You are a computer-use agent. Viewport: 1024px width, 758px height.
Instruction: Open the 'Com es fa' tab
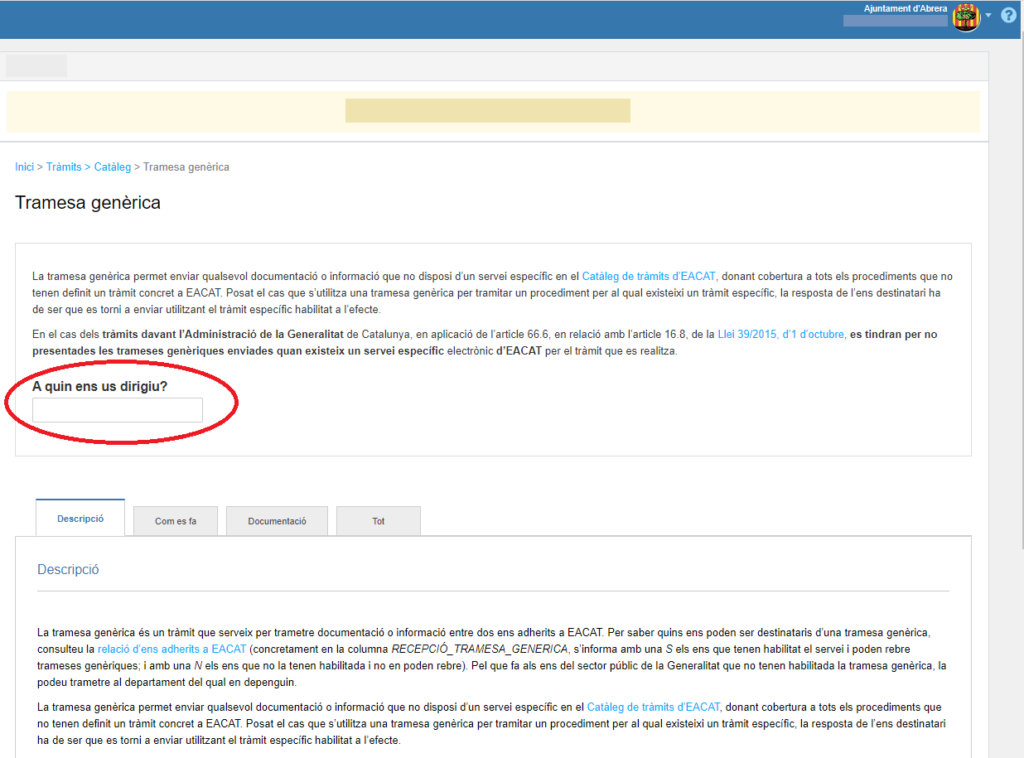(175, 521)
